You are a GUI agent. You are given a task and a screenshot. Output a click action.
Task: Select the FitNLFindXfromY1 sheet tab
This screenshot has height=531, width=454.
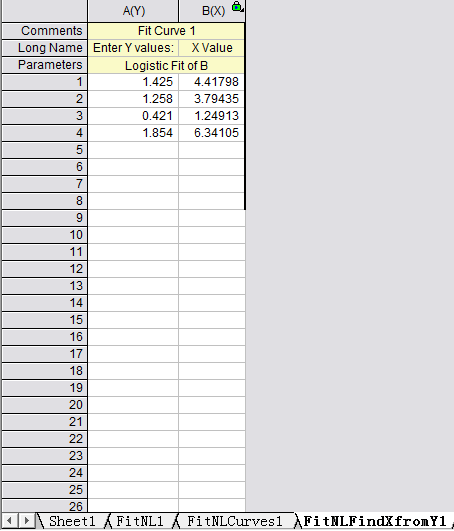coord(375,521)
